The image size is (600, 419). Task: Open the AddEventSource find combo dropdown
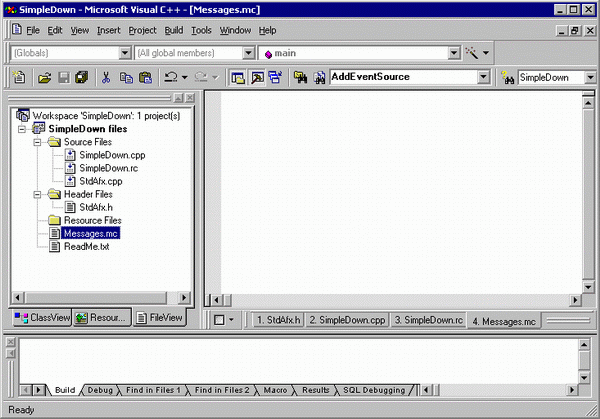coord(483,77)
